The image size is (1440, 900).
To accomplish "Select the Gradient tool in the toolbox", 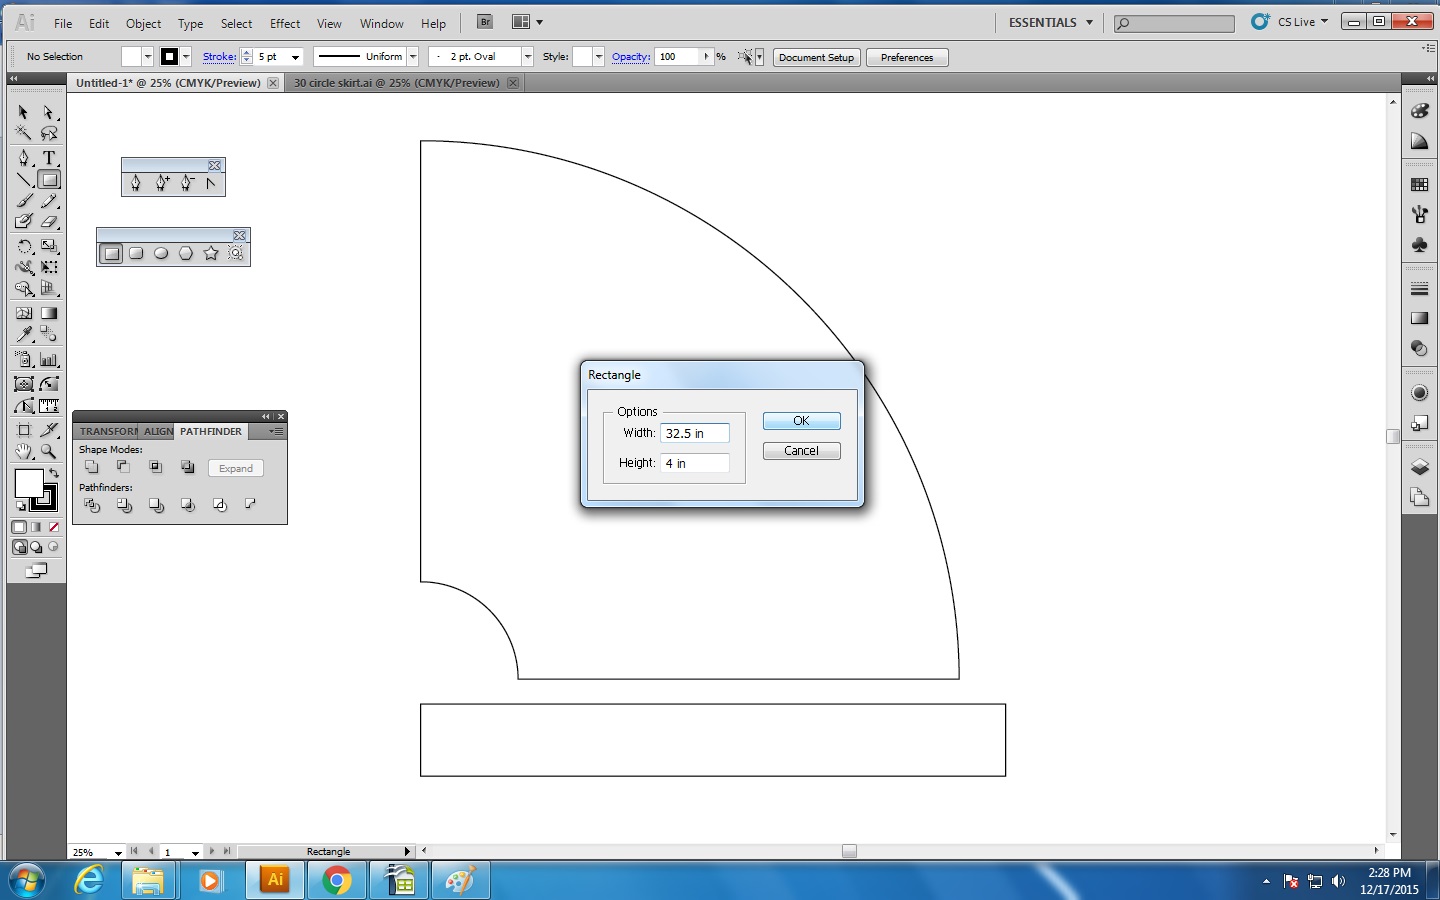I will tap(48, 313).
